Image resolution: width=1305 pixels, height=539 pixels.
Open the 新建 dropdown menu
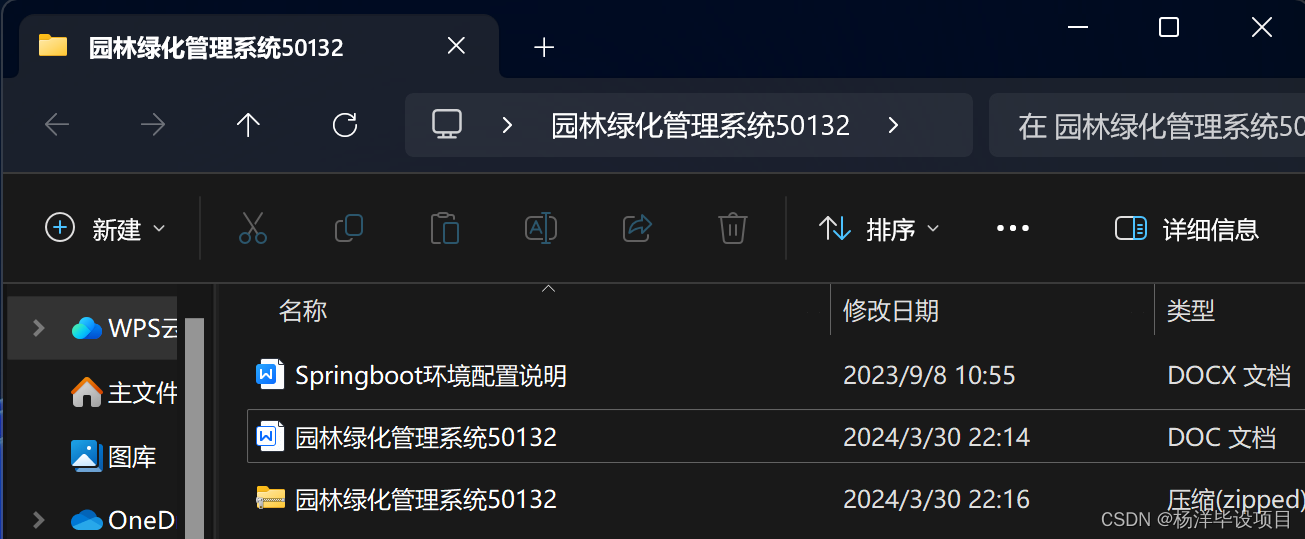pos(105,229)
